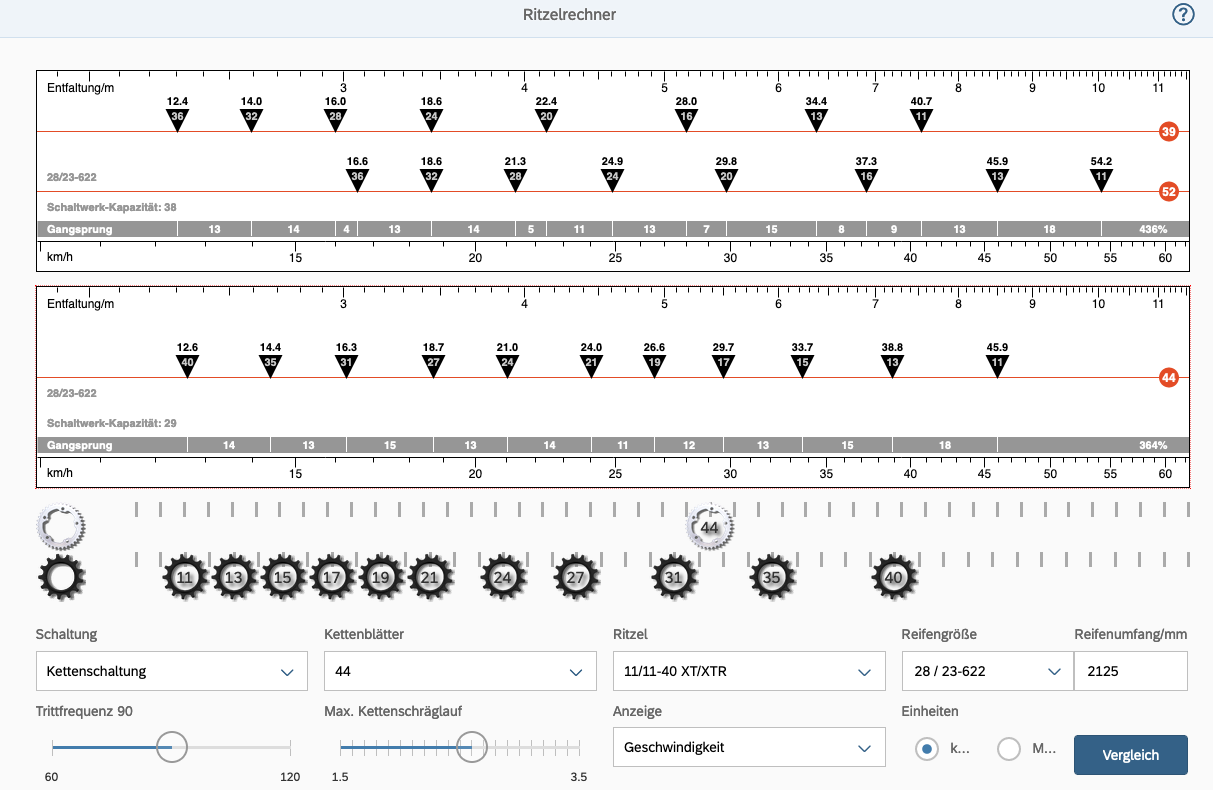Screen dimensions: 1213x790
Task: Click the empty black sprocket icon
Action: (61, 578)
